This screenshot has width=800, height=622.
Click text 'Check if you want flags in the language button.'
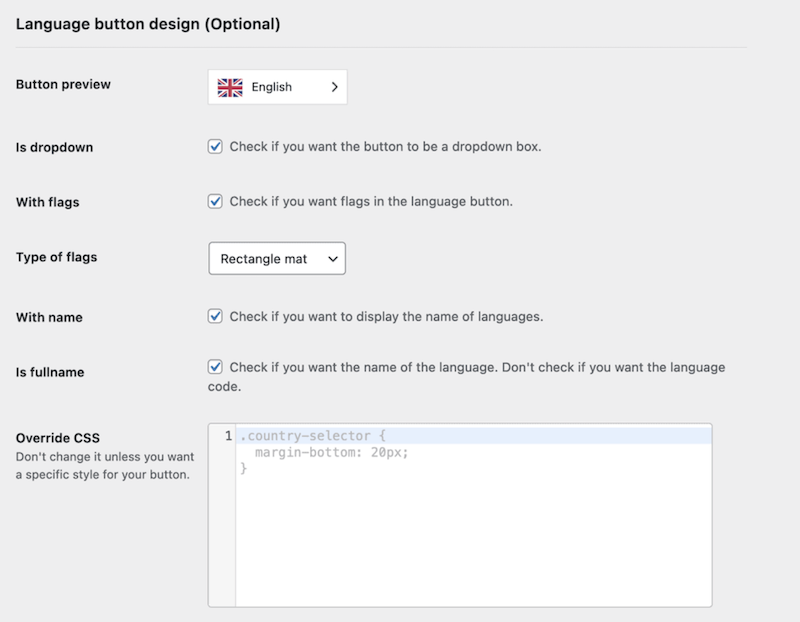[371, 202]
